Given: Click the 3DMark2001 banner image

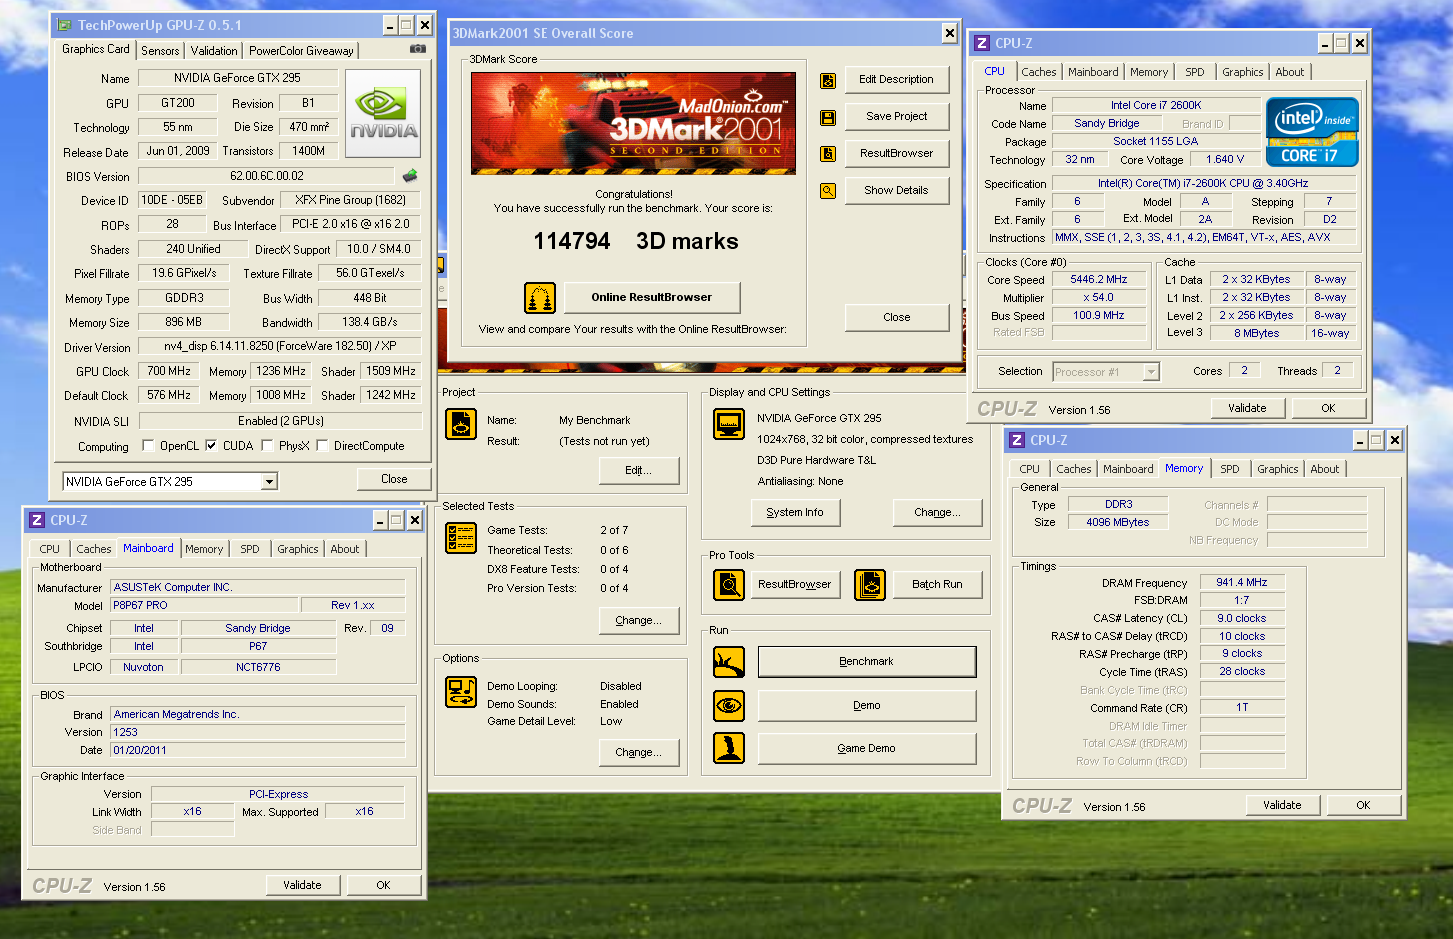Looking at the screenshot, I should pos(634,123).
